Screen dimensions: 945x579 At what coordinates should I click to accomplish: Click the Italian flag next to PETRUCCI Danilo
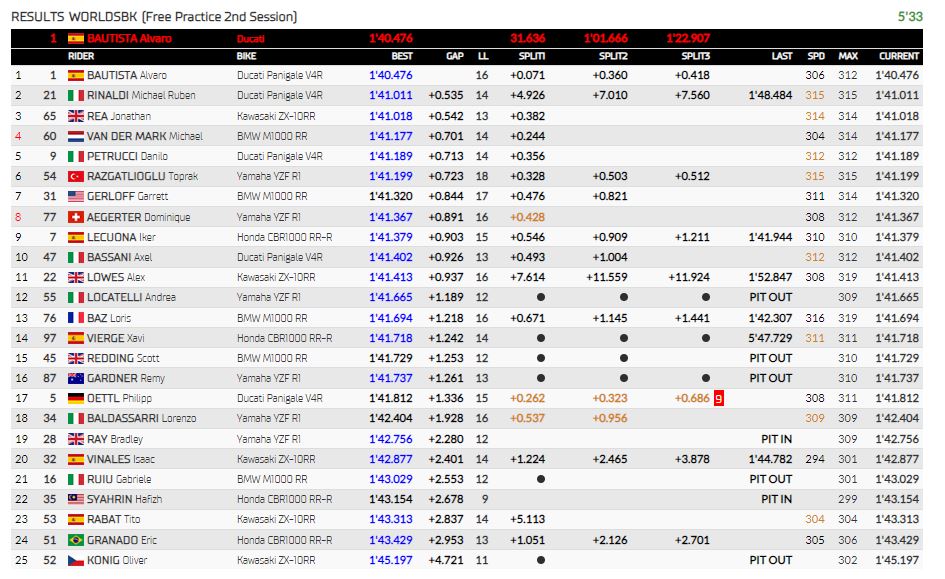point(76,156)
